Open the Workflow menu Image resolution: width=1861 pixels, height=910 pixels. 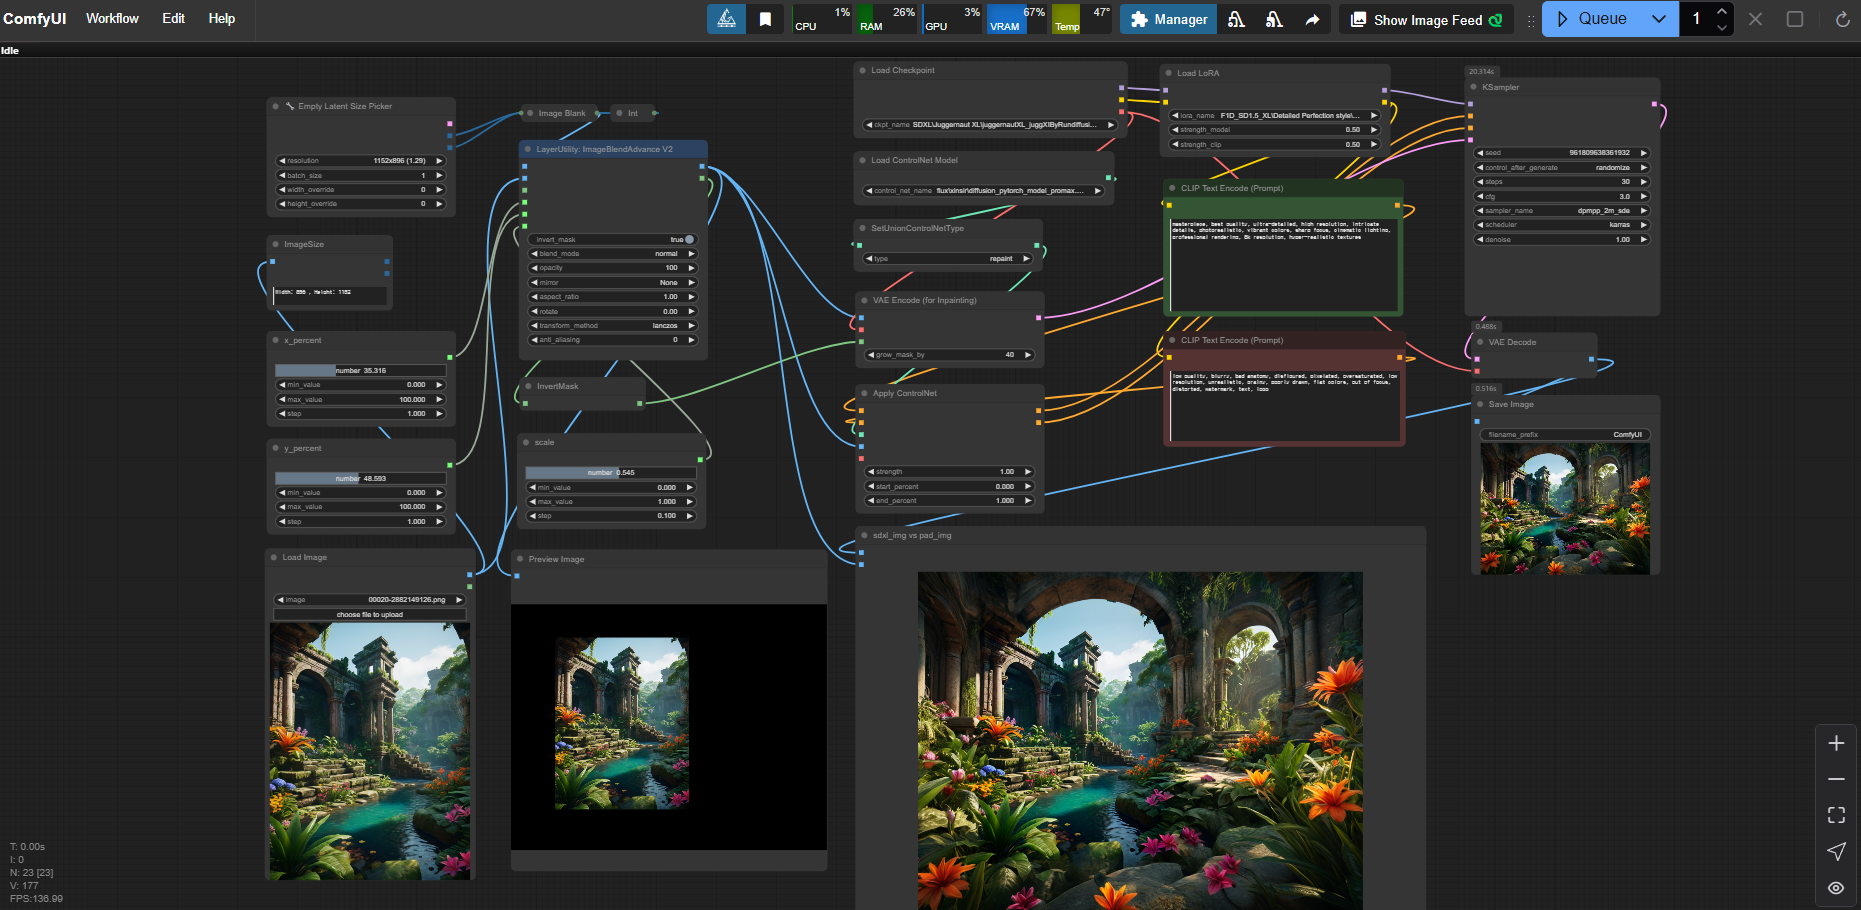coord(112,18)
